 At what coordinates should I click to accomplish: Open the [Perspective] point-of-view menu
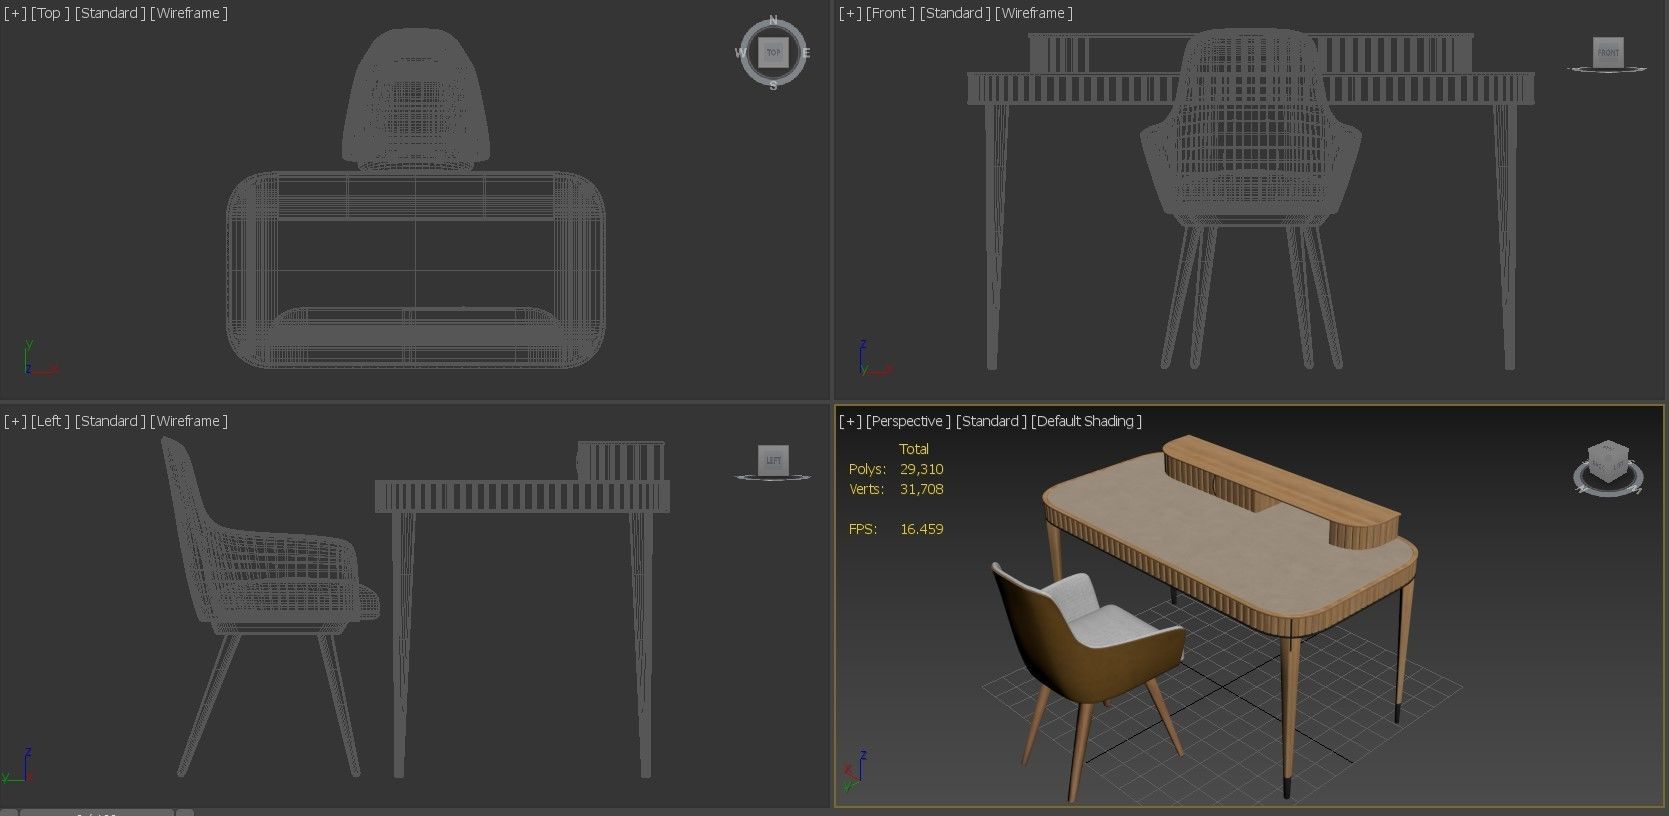click(x=908, y=421)
